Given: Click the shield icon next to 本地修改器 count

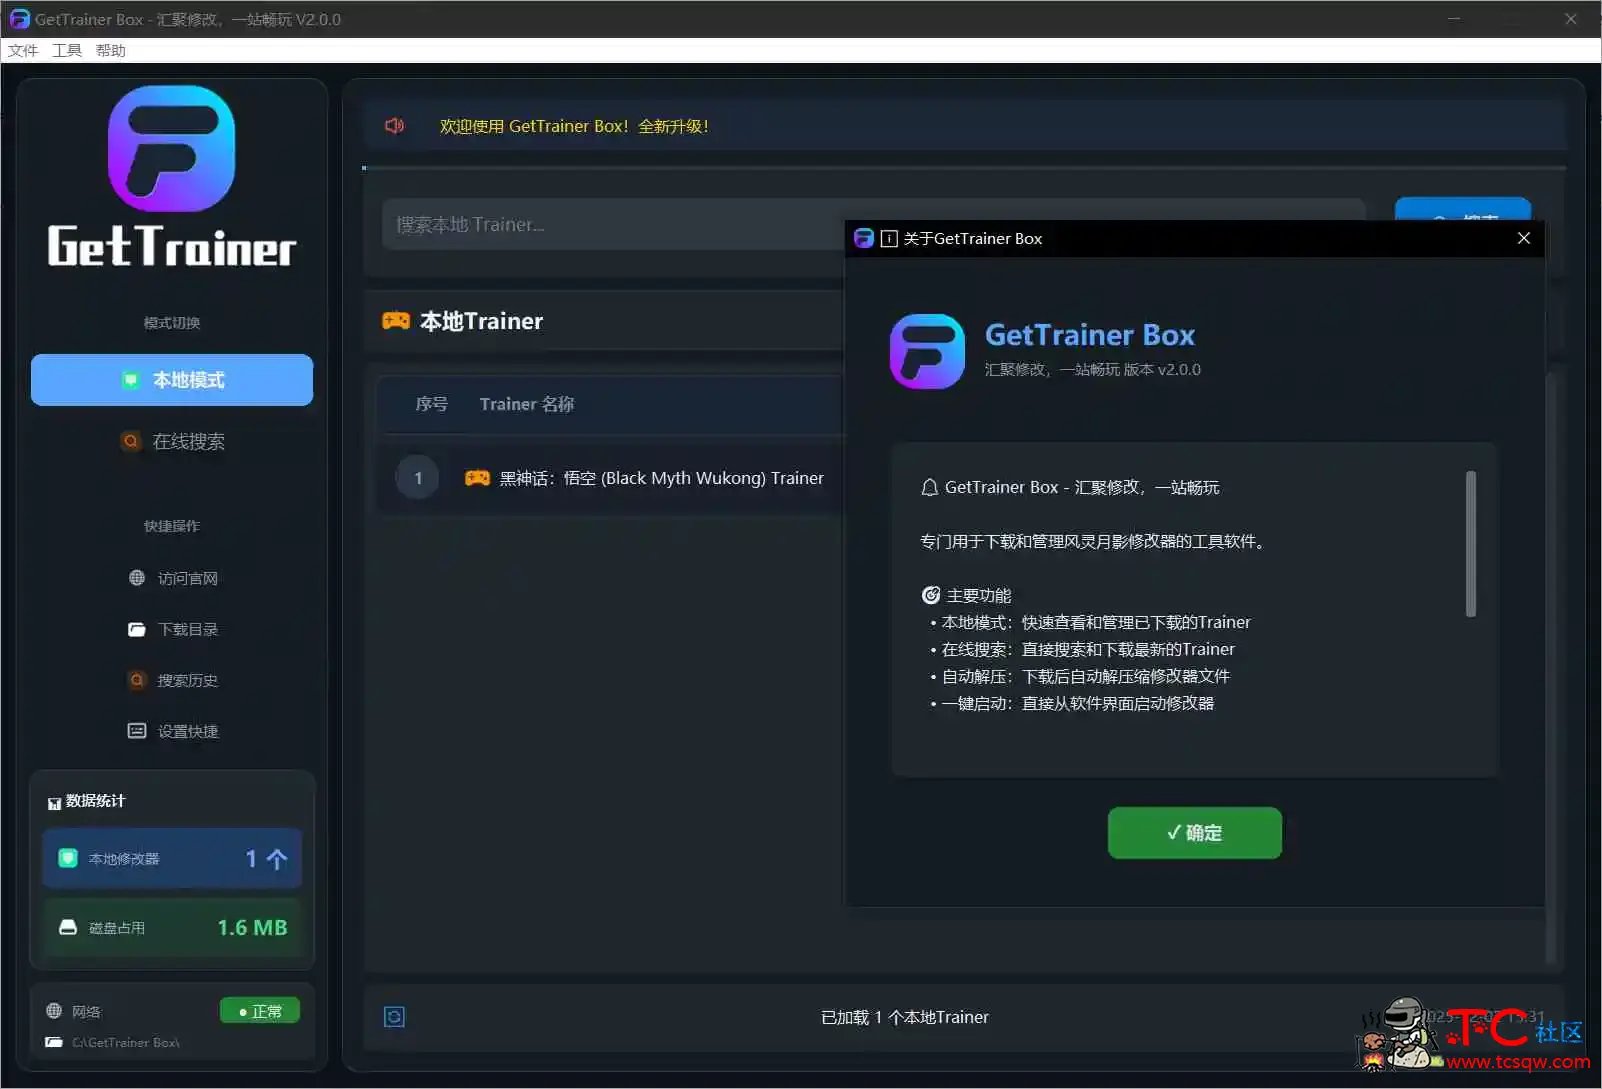Looking at the screenshot, I should (66, 858).
